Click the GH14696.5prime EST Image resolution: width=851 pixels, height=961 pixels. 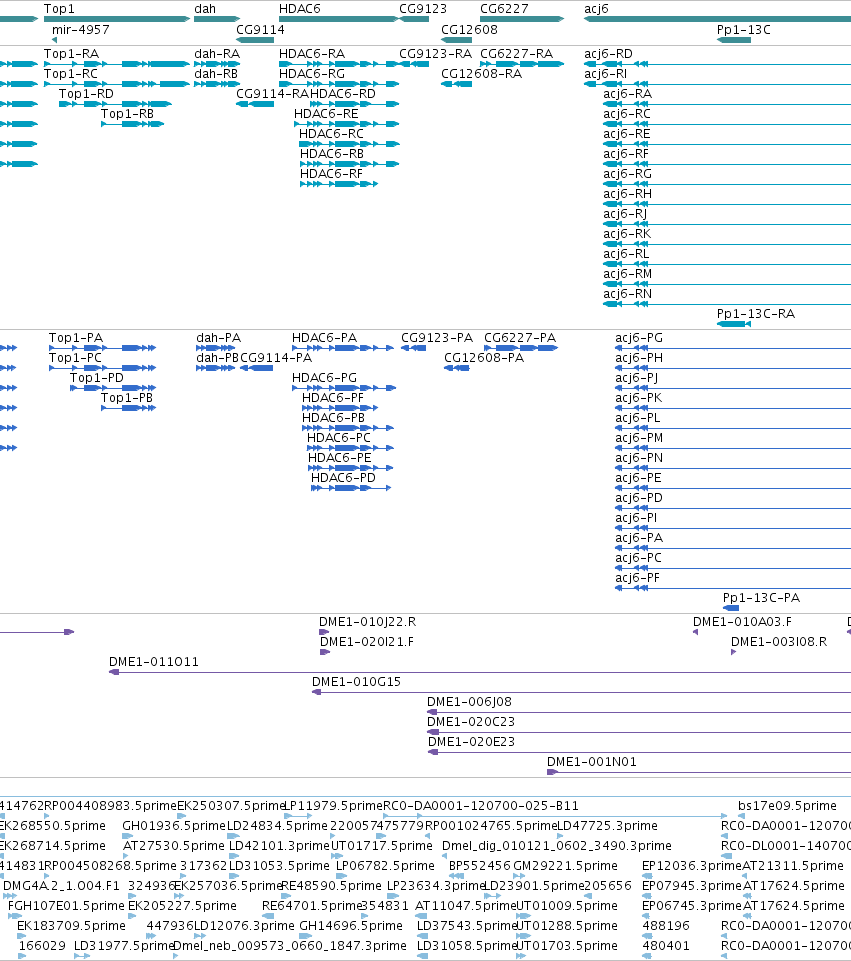(x=305, y=936)
